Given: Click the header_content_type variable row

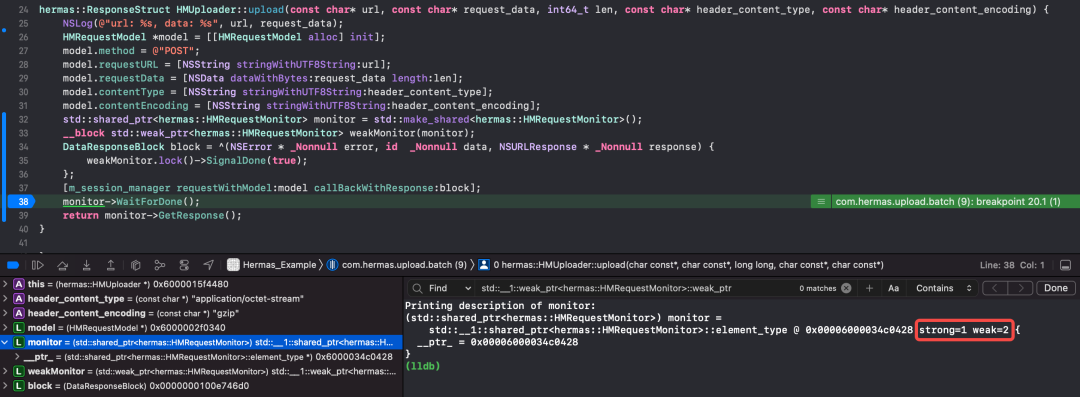Looking at the screenshot, I should pyautogui.click(x=200, y=298).
